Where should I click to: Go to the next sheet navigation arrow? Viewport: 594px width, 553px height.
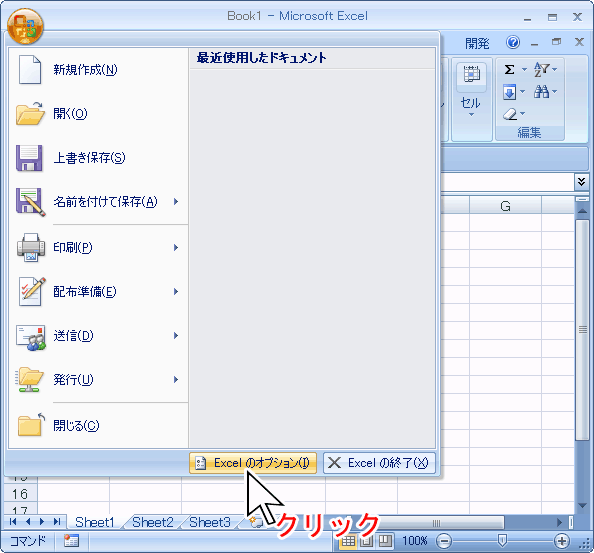coord(42,522)
